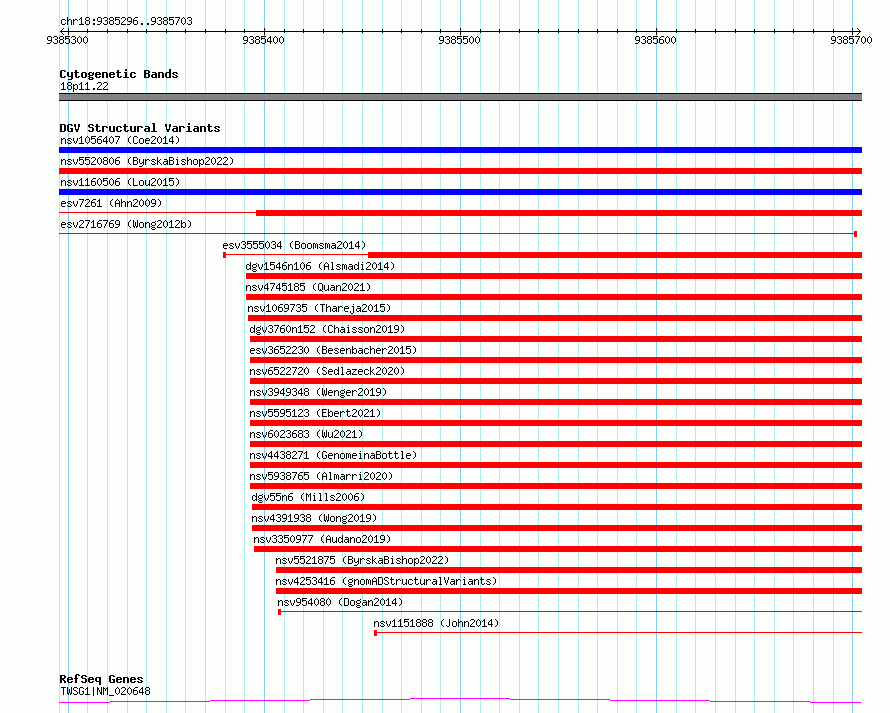Open nsv4745185 (Quan2021) variant
Viewport: 890px width, 713px height.
(308, 287)
